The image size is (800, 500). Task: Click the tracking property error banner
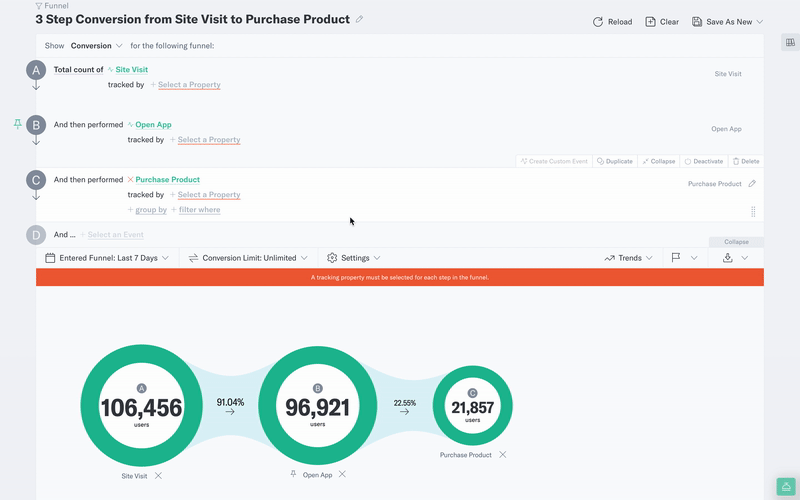[x=400, y=278]
